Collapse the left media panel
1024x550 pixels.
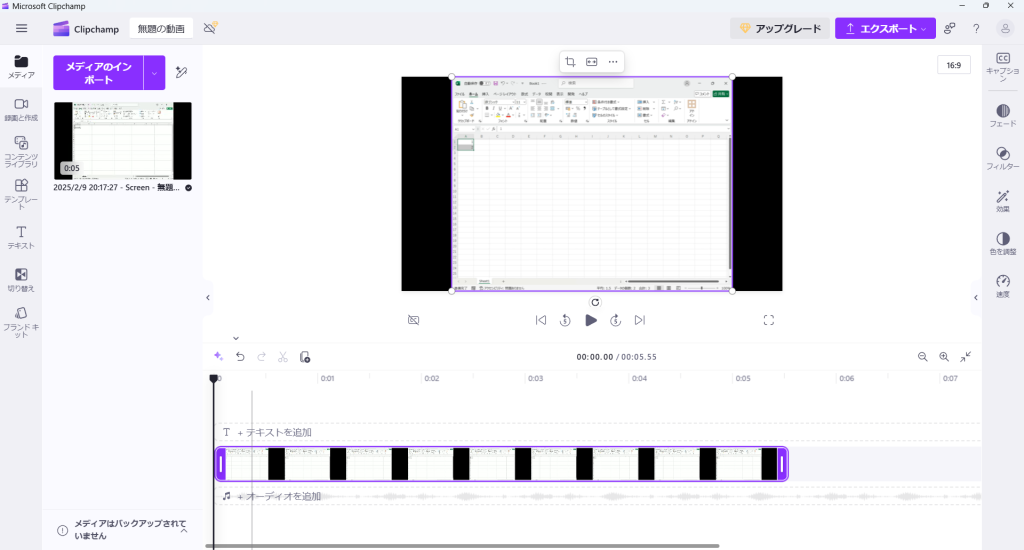208,297
